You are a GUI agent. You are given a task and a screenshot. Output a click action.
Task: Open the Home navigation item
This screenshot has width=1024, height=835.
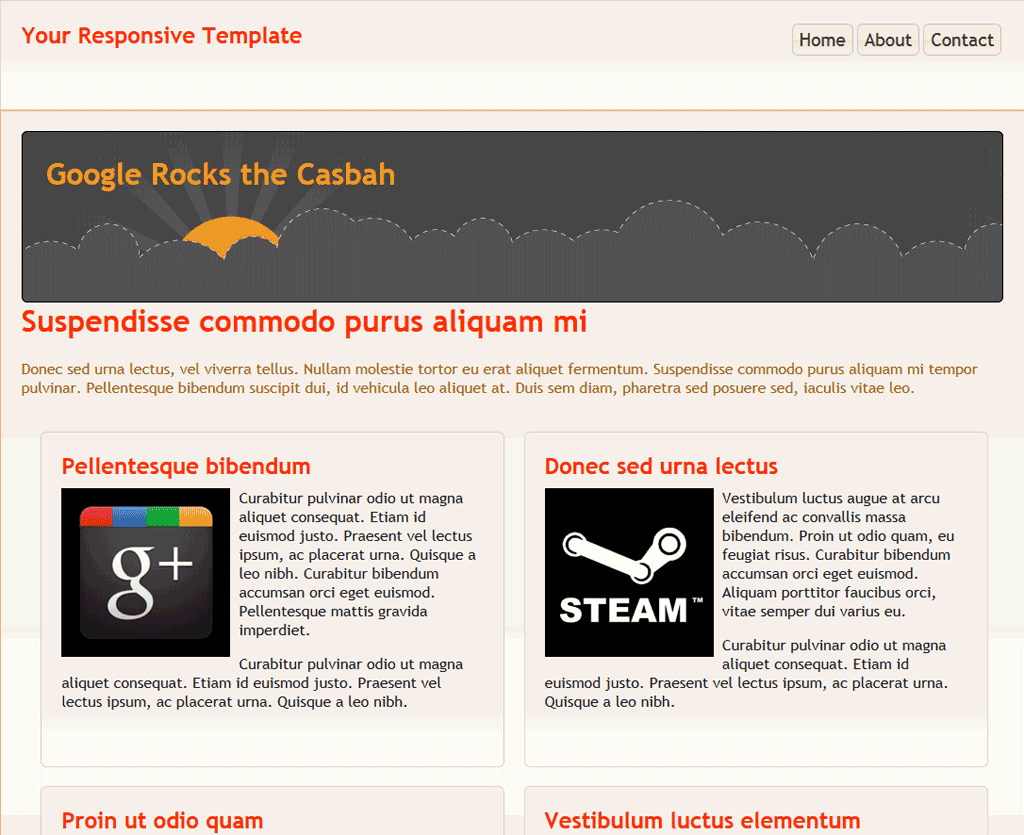[822, 40]
